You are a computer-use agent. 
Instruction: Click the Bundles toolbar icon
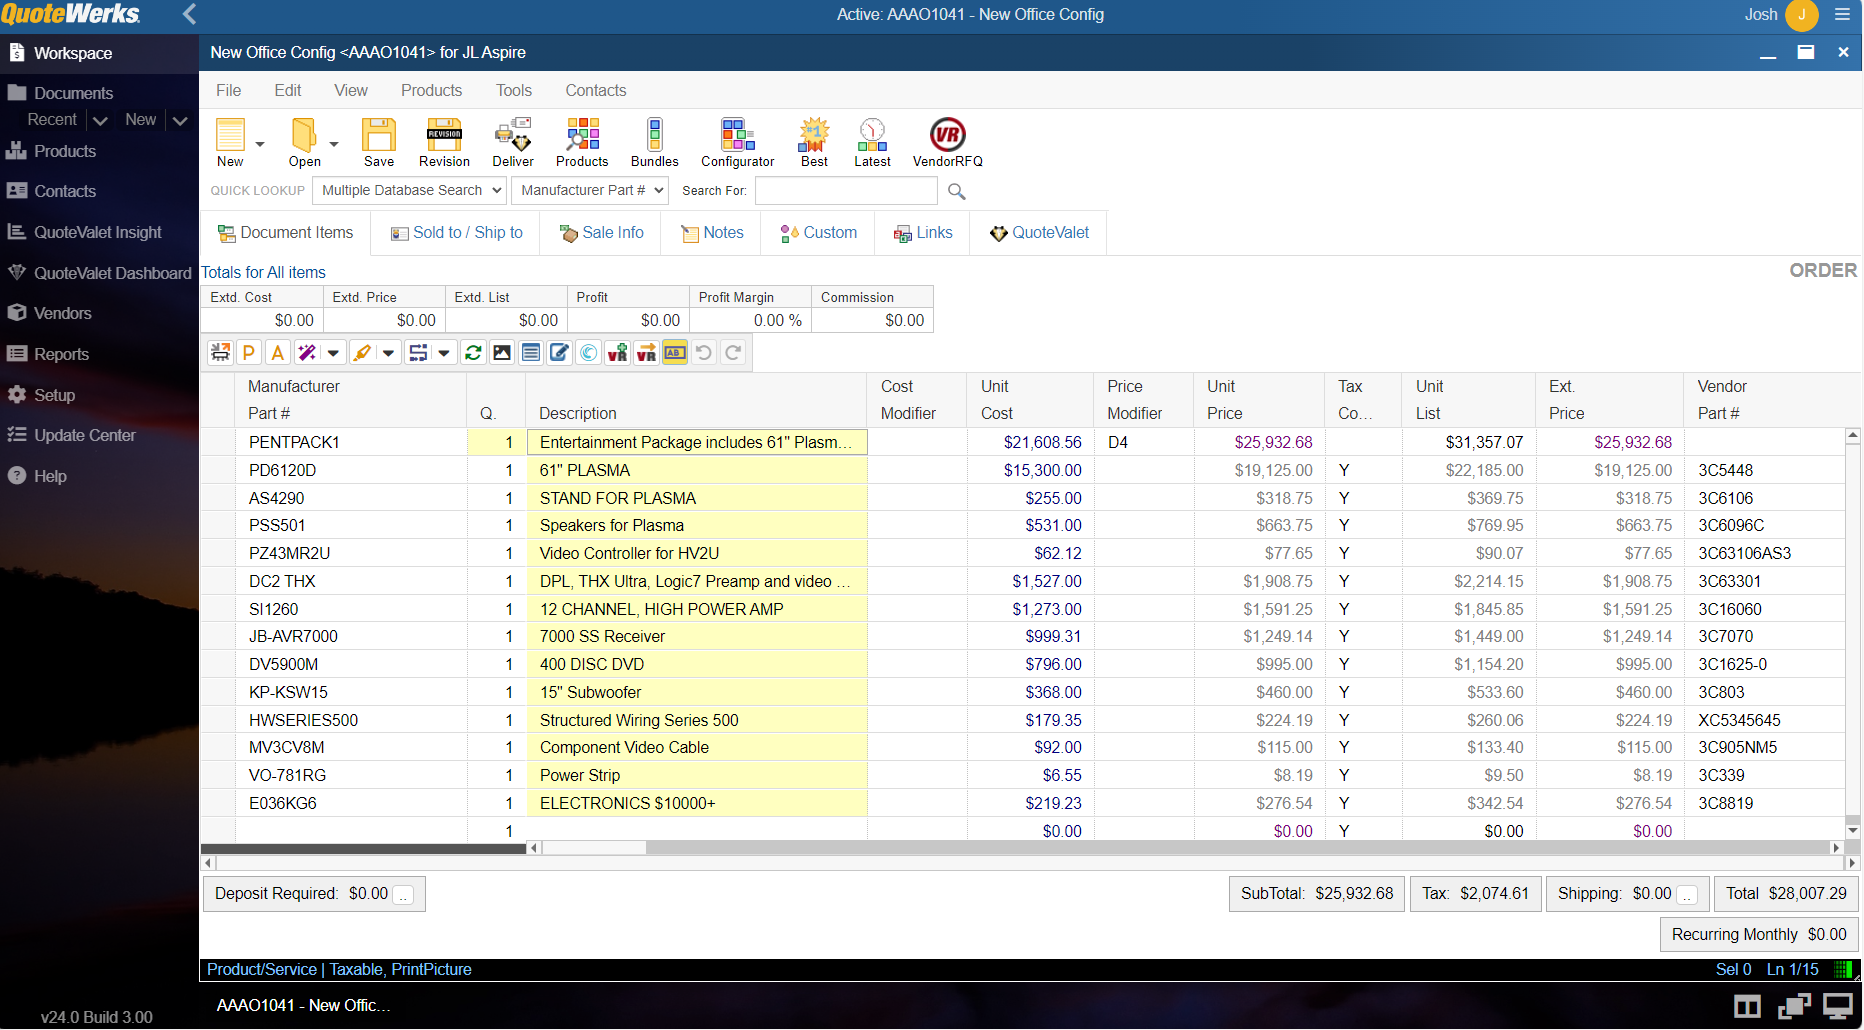[x=654, y=142]
